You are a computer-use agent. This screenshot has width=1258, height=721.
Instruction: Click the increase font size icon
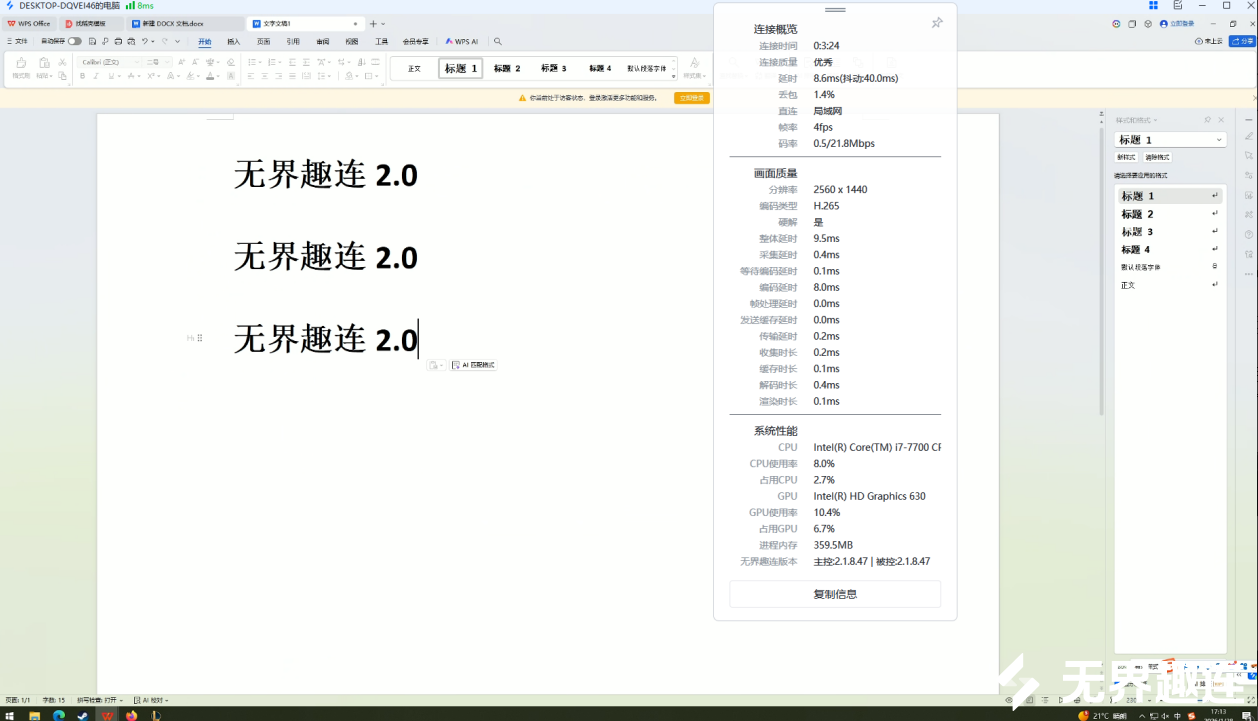pyautogui.click(x=181, y=62)
